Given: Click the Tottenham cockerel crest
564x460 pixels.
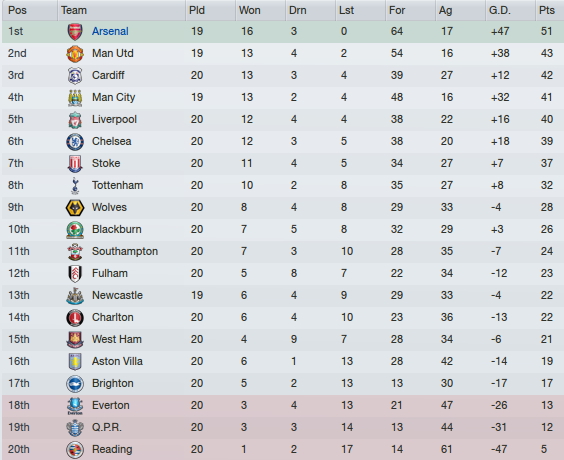Looking at the screenshot, I should pyautogui.click(x=75, y=186).
